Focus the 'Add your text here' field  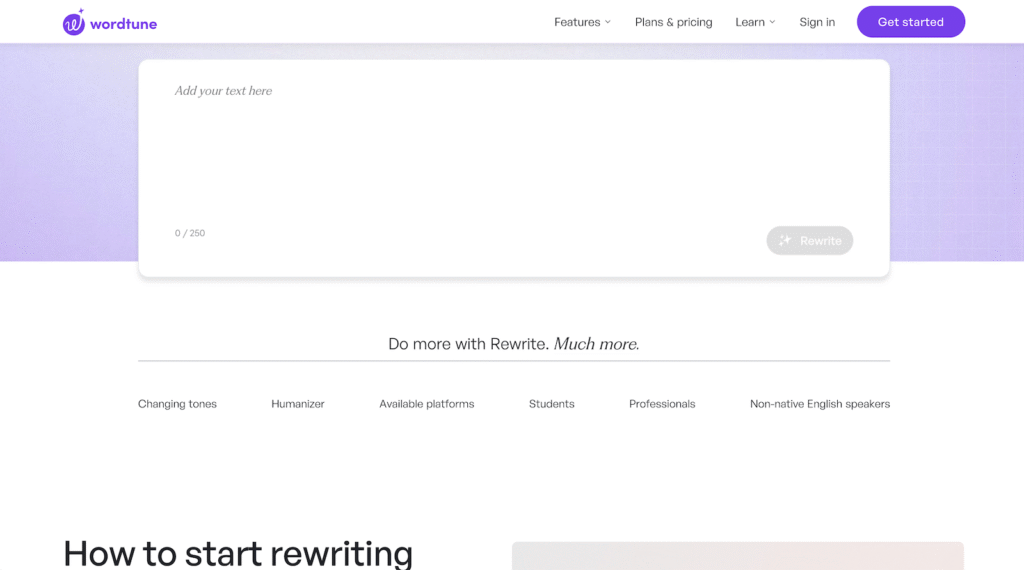click(512, 140)
